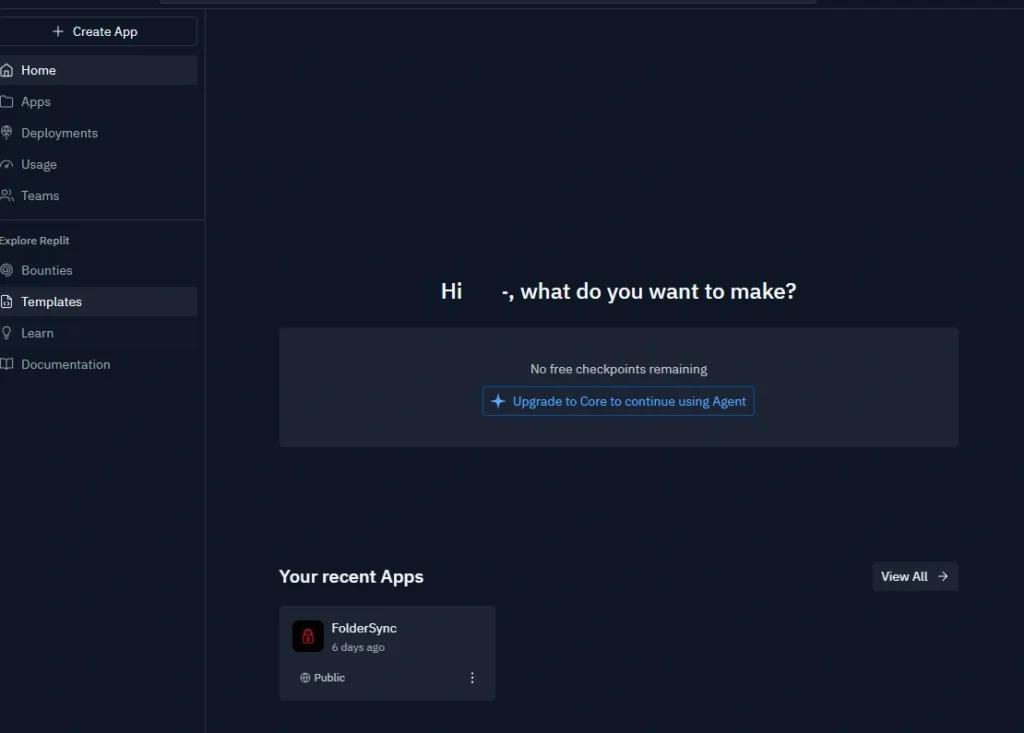This screenshot has width=1024, height=733.
Task: Open the Learn section
Action: (x=97, y=333)
